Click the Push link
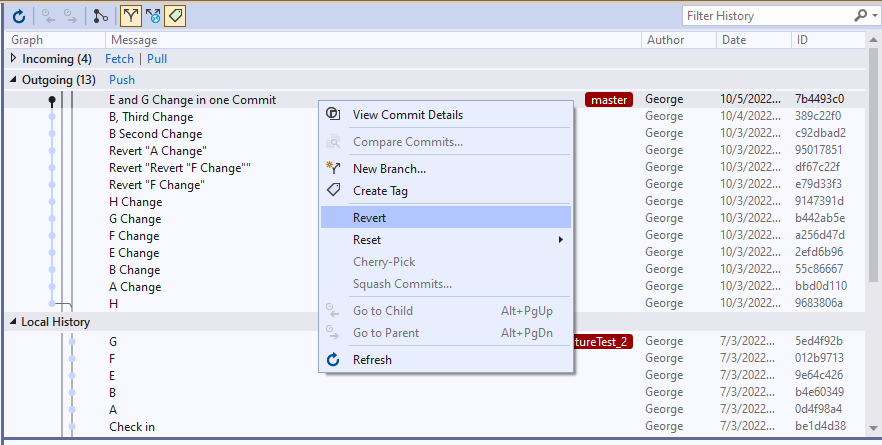882x445 pixels. pos(122,80)
